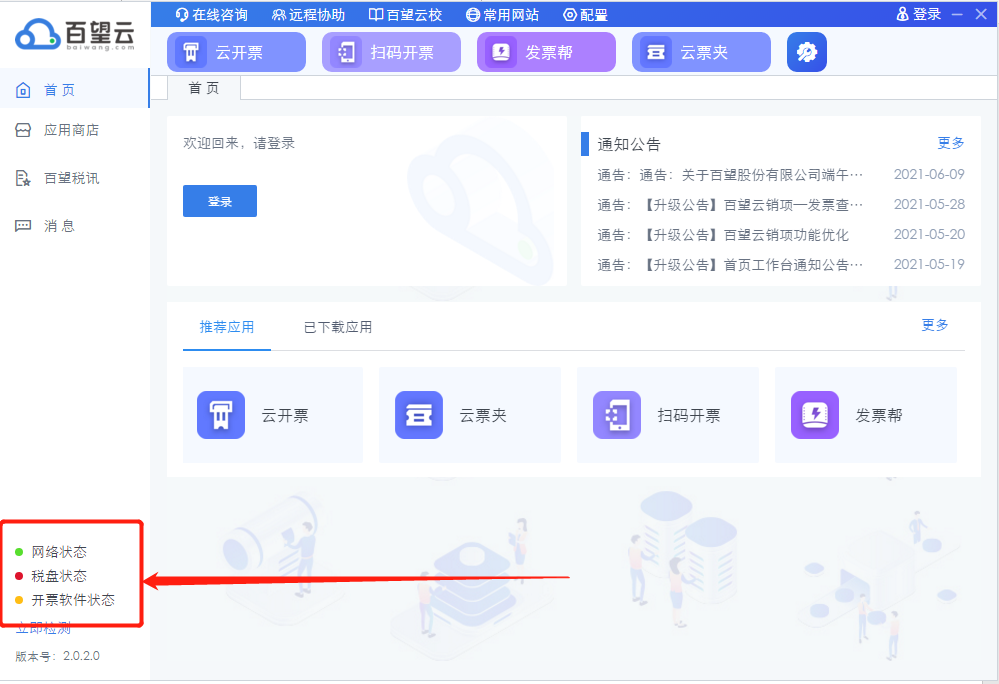The width and height of the screenshot is (999, 684).
Task: Click the 通知公告 heading
Action: (x=629, y=144)
